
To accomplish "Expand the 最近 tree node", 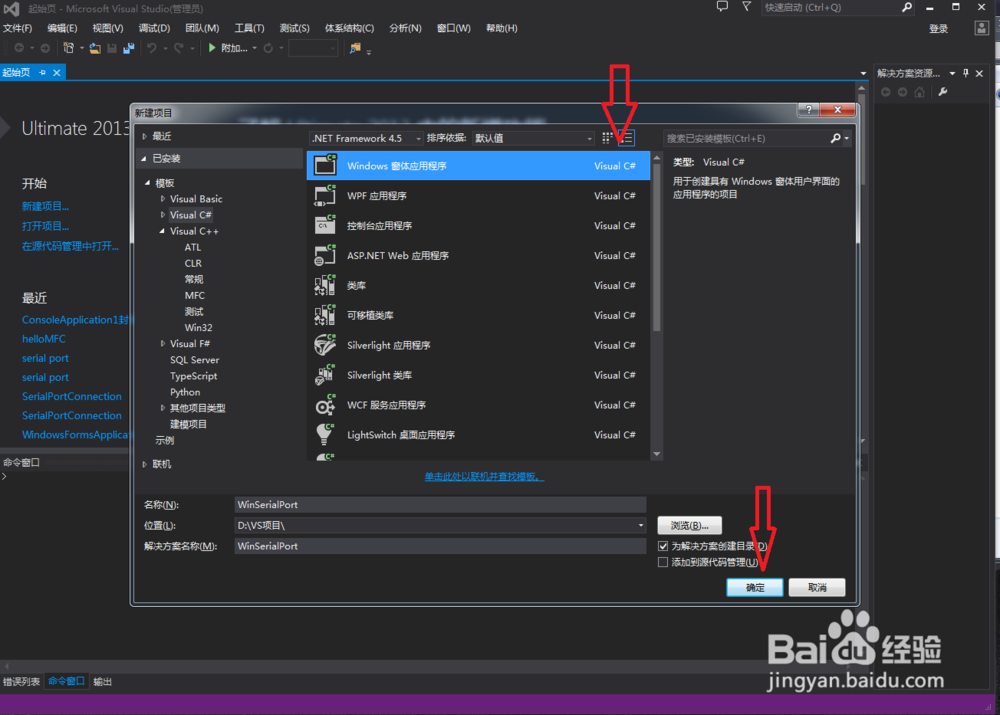I will tap(145, 136).
